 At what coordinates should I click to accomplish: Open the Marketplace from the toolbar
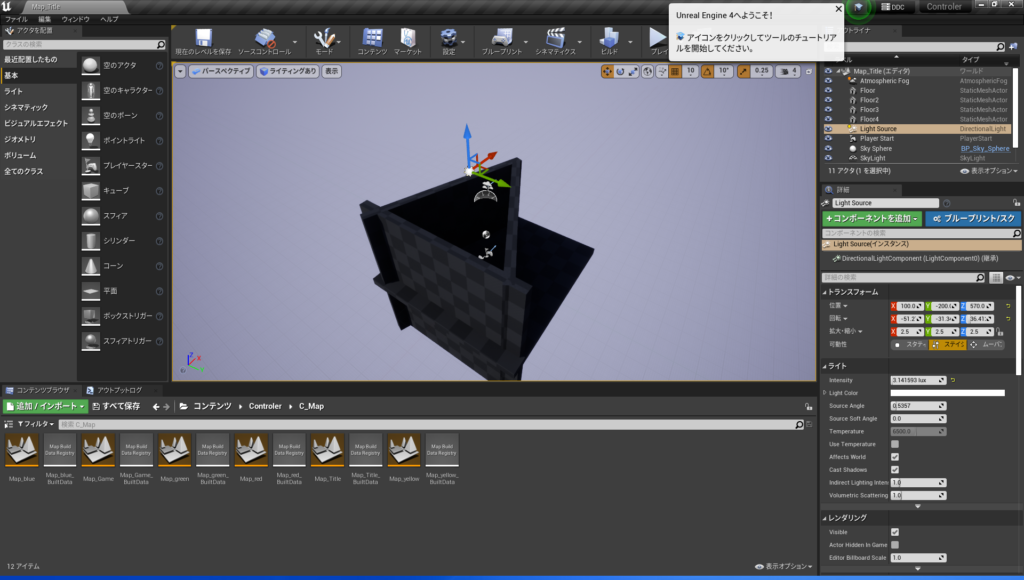[407, 40]
